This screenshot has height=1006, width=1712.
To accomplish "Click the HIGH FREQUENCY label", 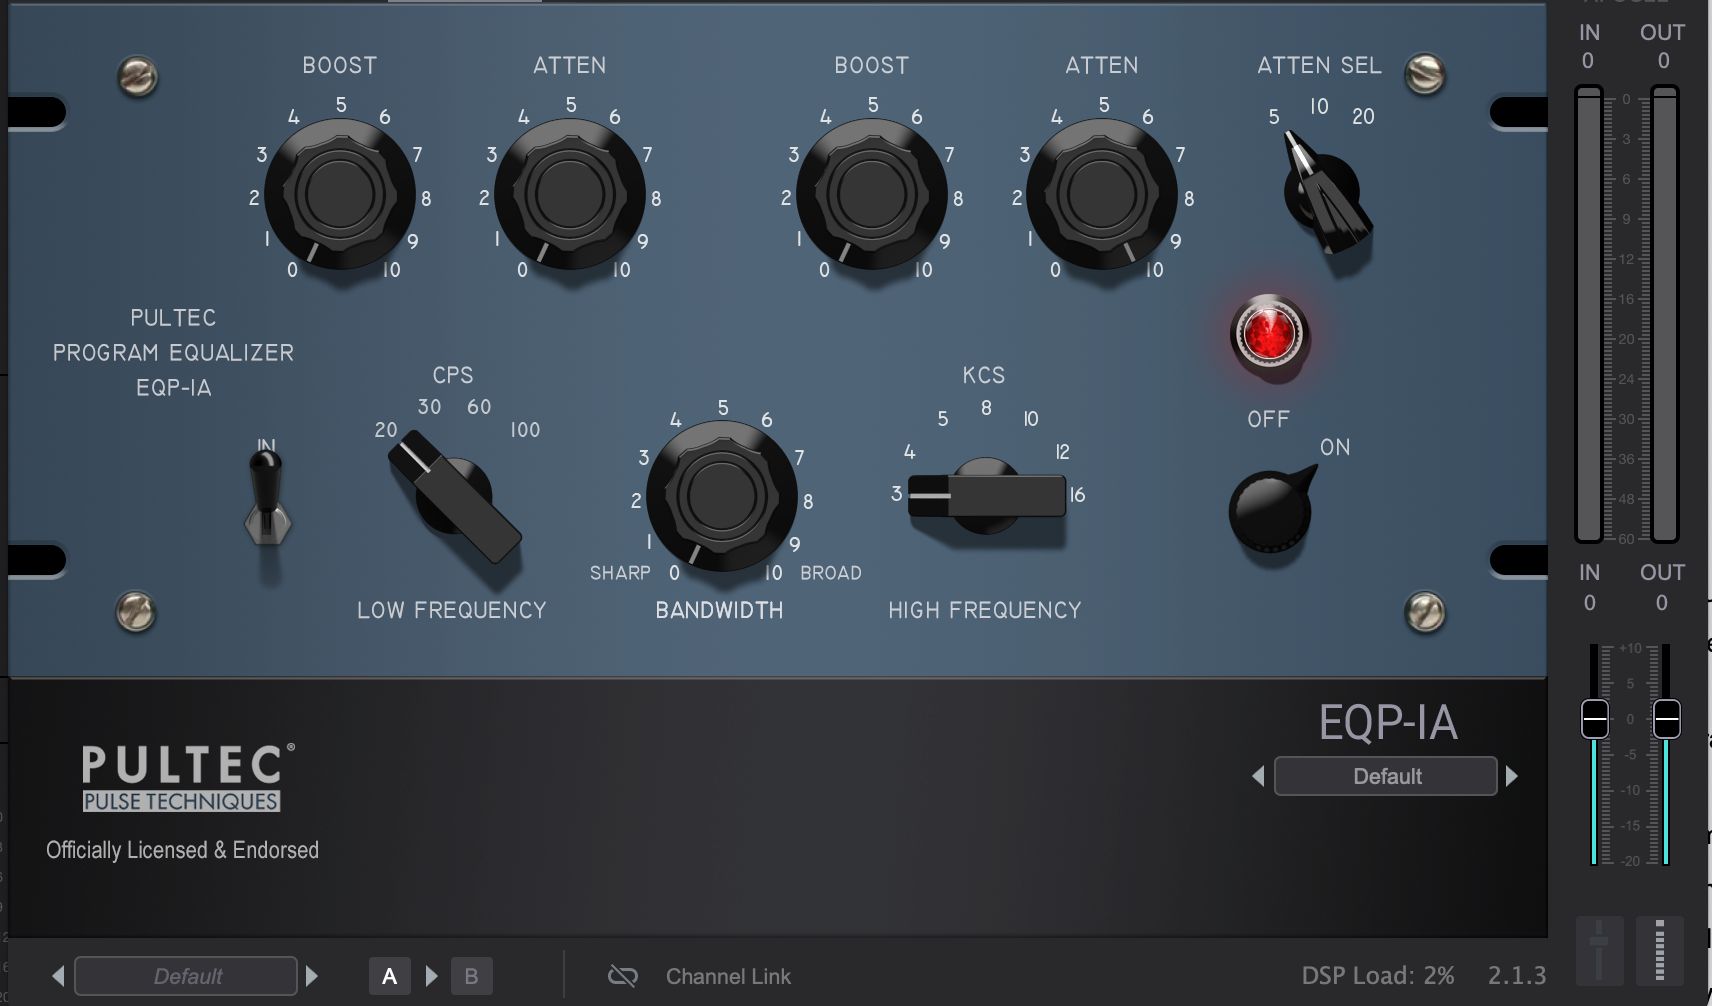I will [985, 610].
